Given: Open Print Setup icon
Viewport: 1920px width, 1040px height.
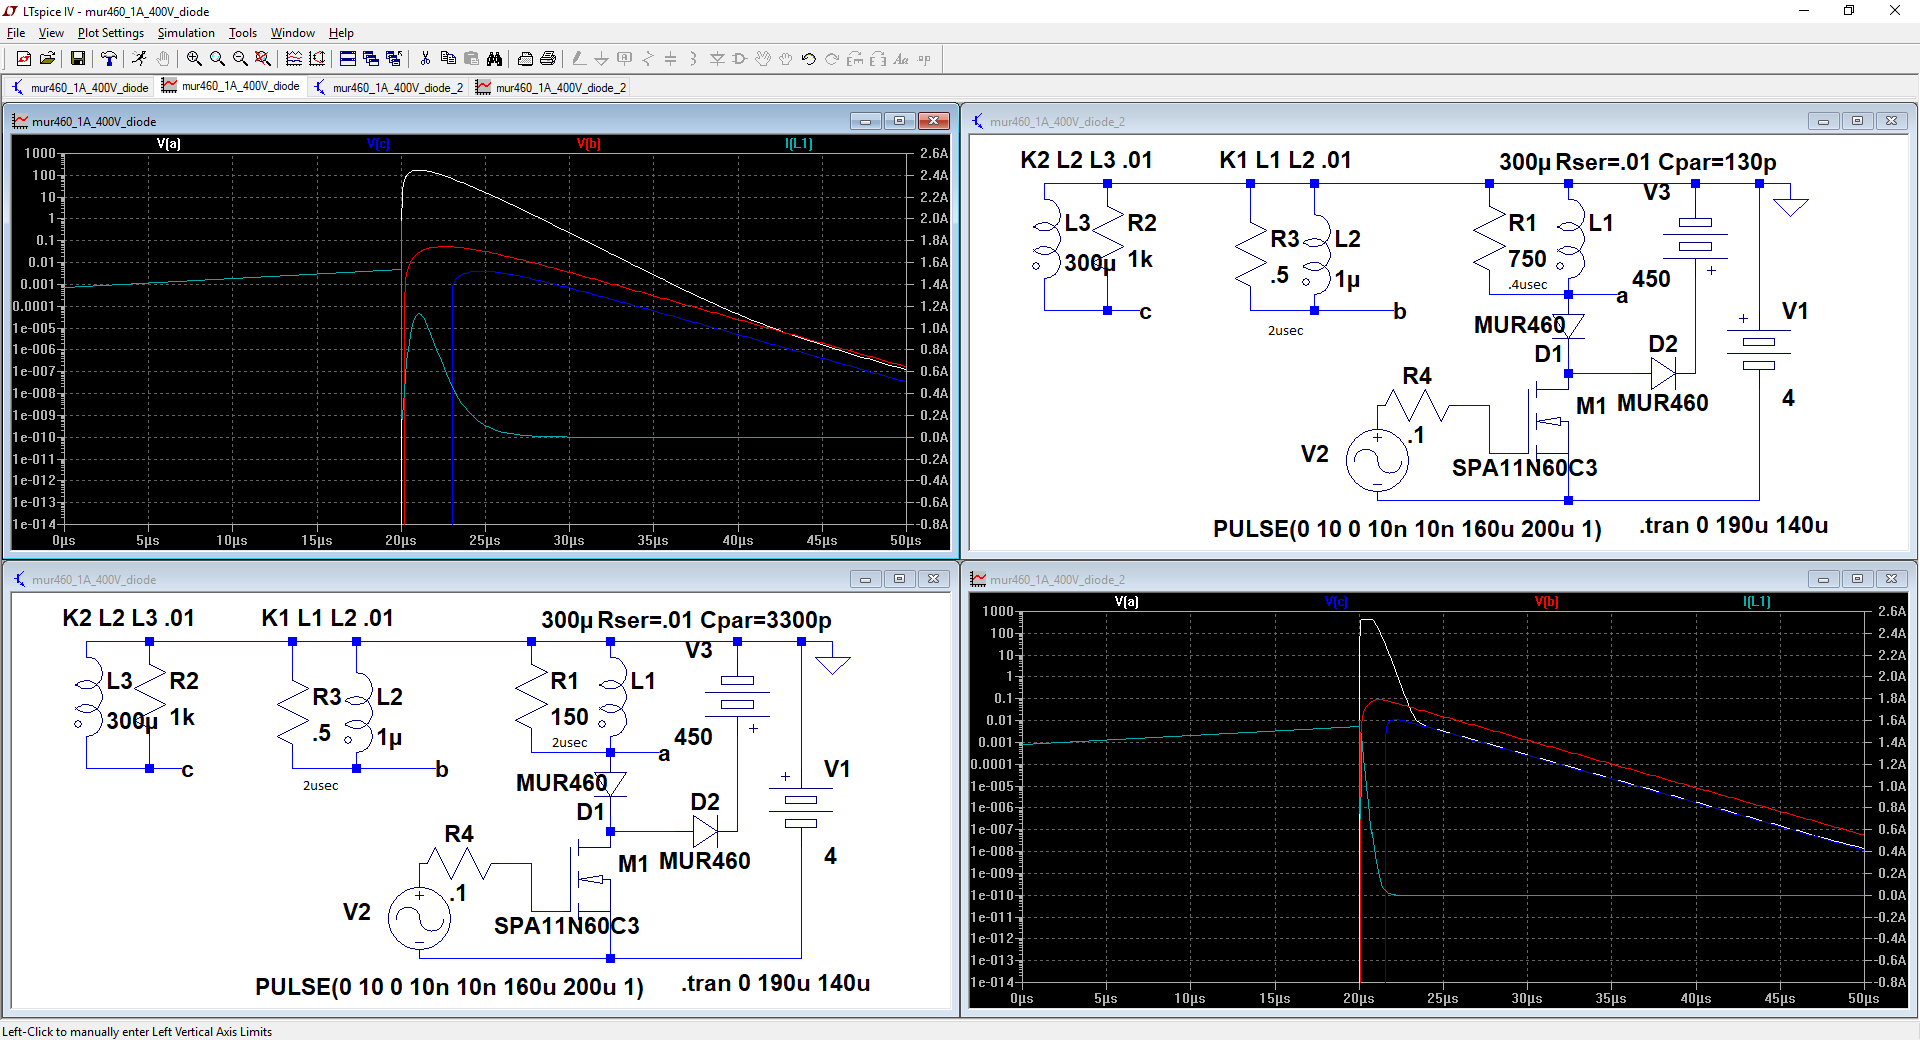Looking at the screenshot, I should pos(525,59).
